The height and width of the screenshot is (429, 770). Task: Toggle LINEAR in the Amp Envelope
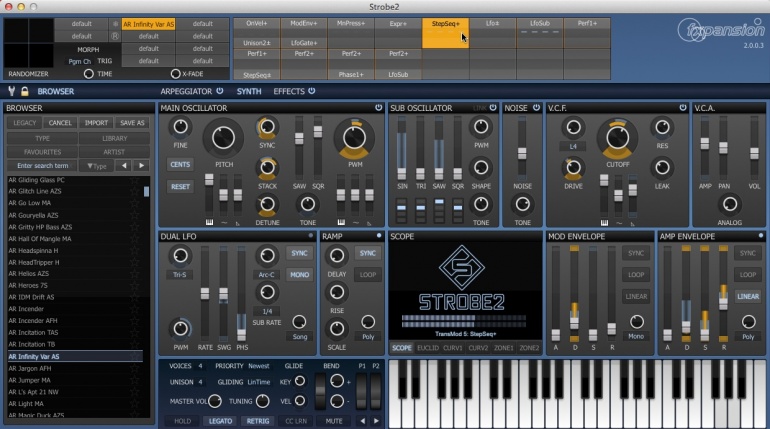click(748, 297)
